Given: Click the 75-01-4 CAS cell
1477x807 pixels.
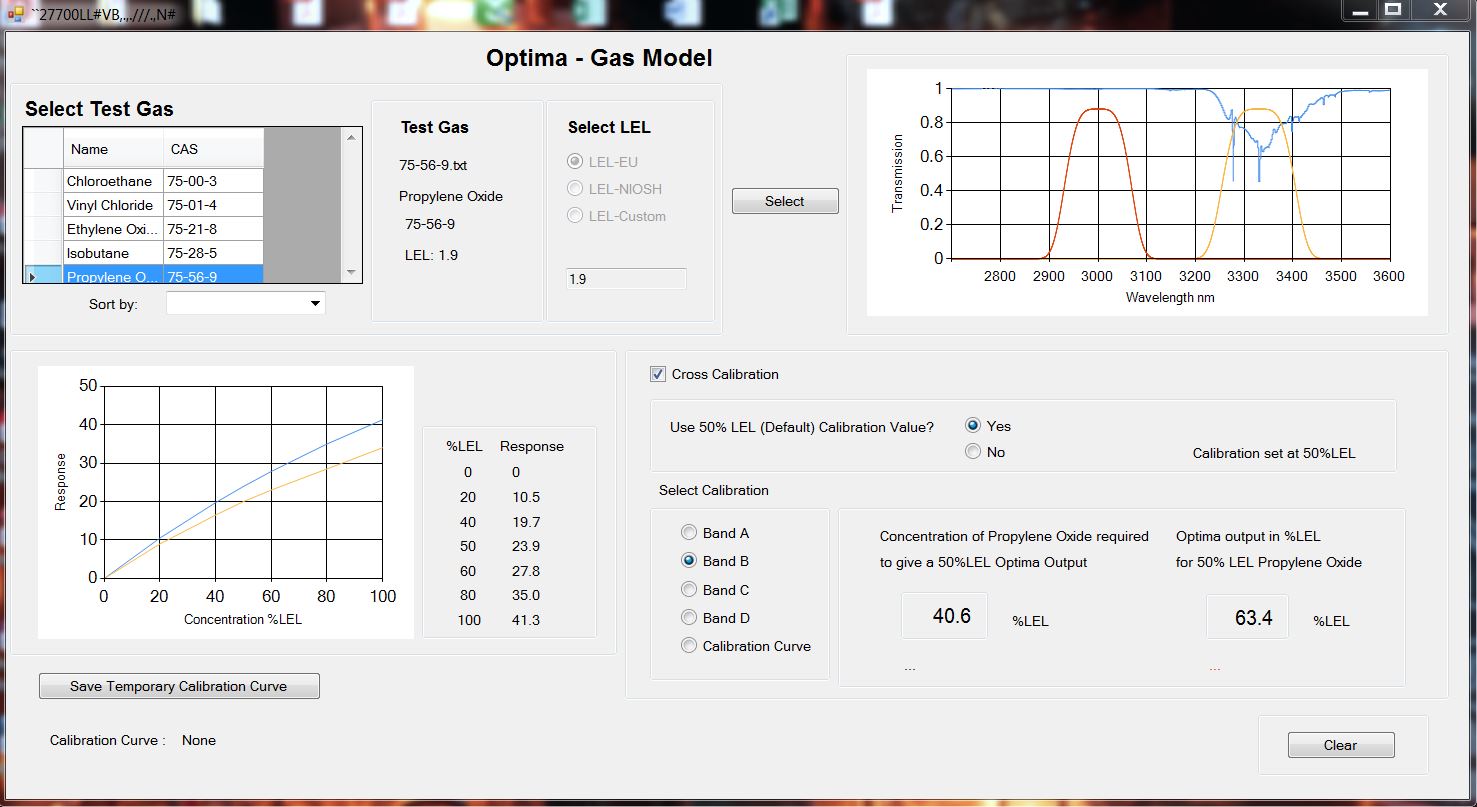Looking at the screenshot, I should [213, 205].
